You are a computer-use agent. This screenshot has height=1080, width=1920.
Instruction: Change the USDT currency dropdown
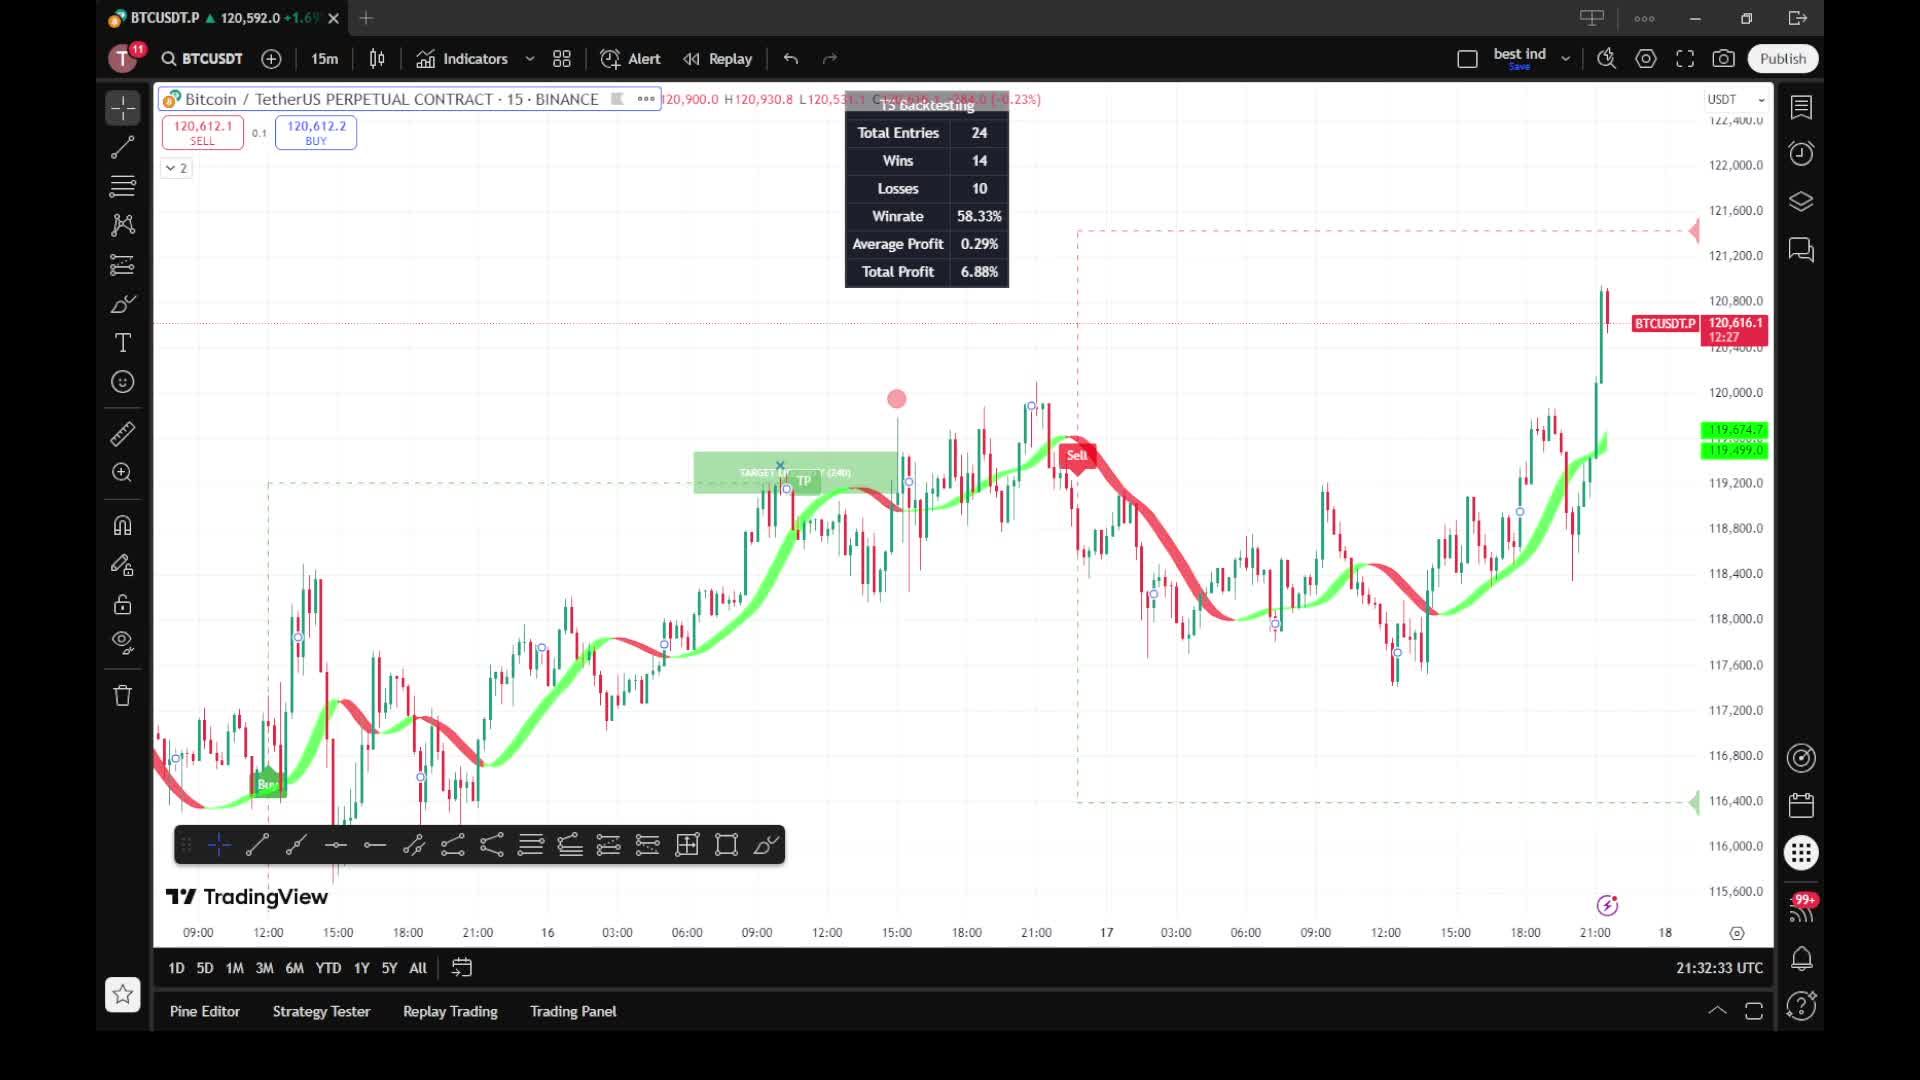coord(1736,99)
